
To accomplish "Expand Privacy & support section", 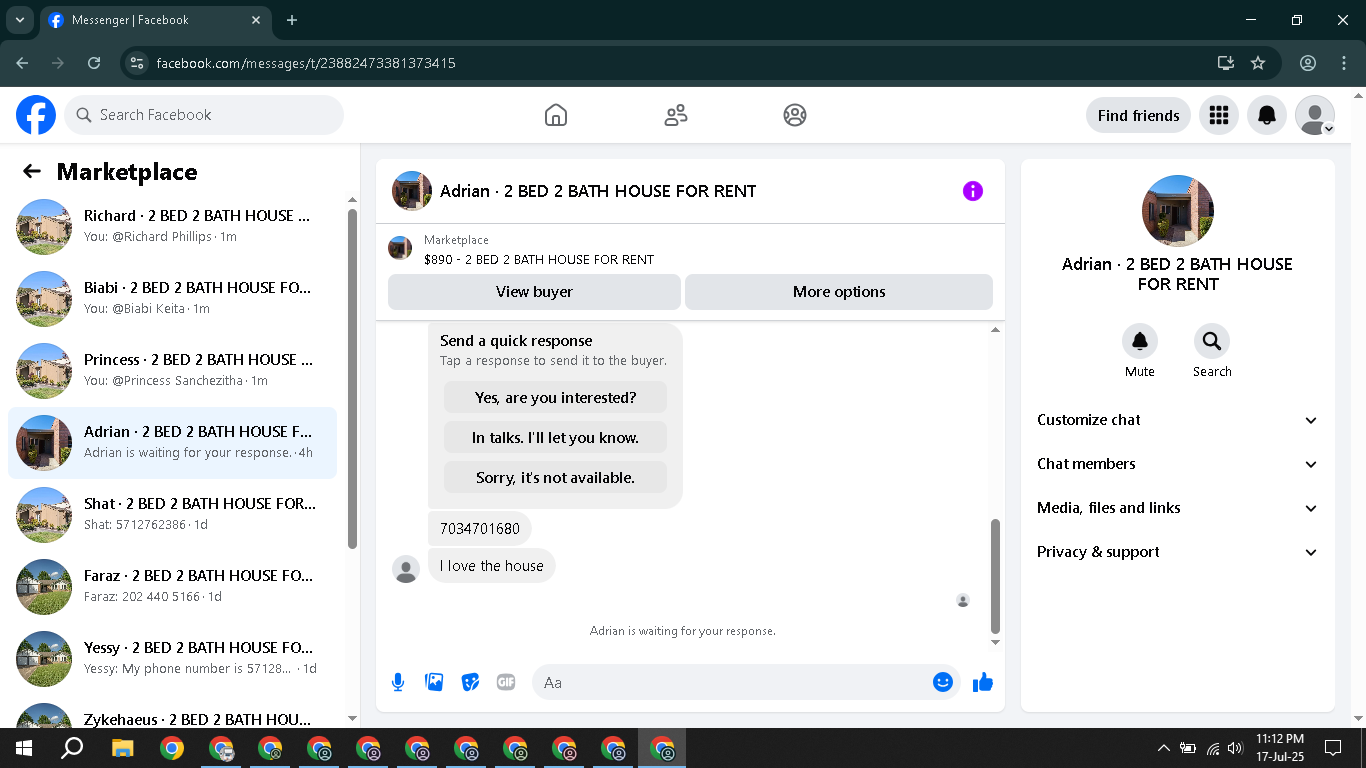I will coord(1178,552).
